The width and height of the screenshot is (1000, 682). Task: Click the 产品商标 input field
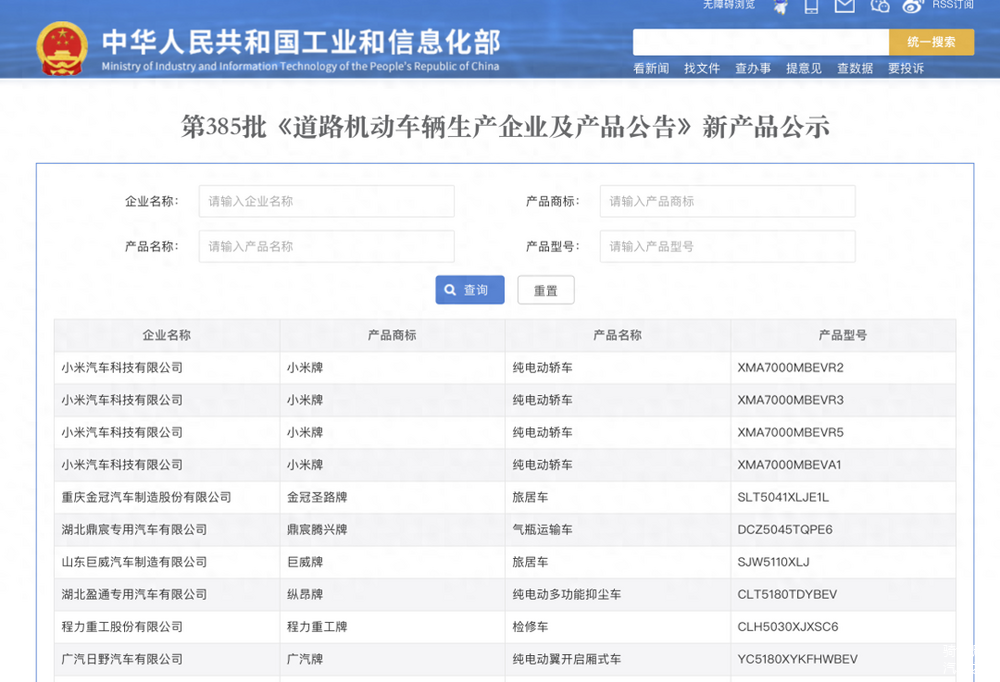coord(727,201)
